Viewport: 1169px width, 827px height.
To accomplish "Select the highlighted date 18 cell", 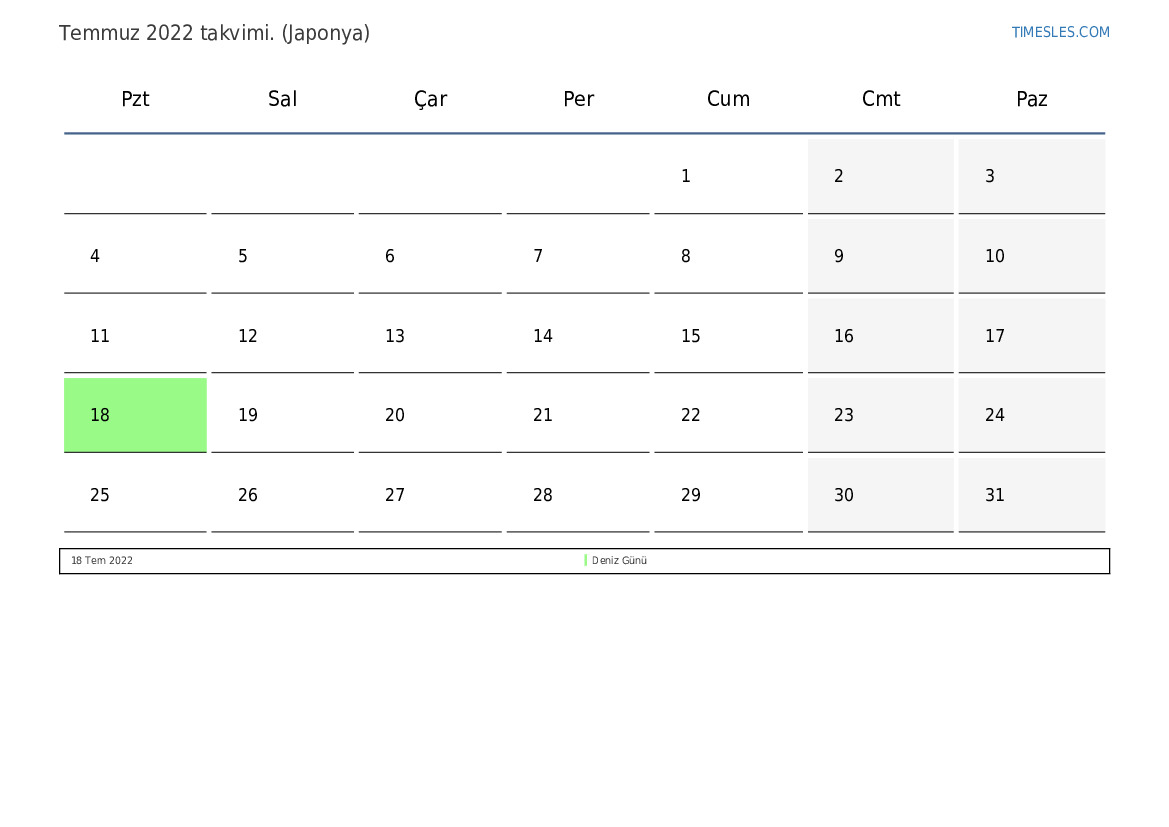I will pyautogui.click(x=135, y=415).
